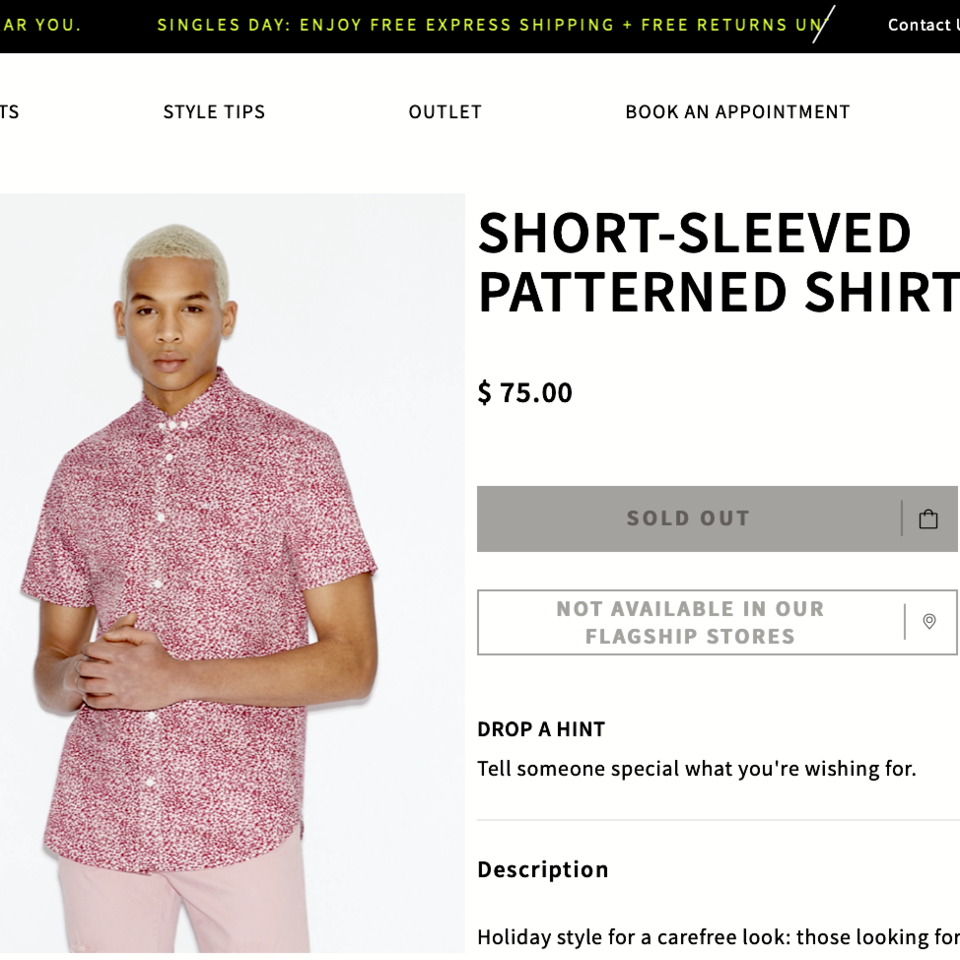Click the shopping bag icon

[928, 519]
